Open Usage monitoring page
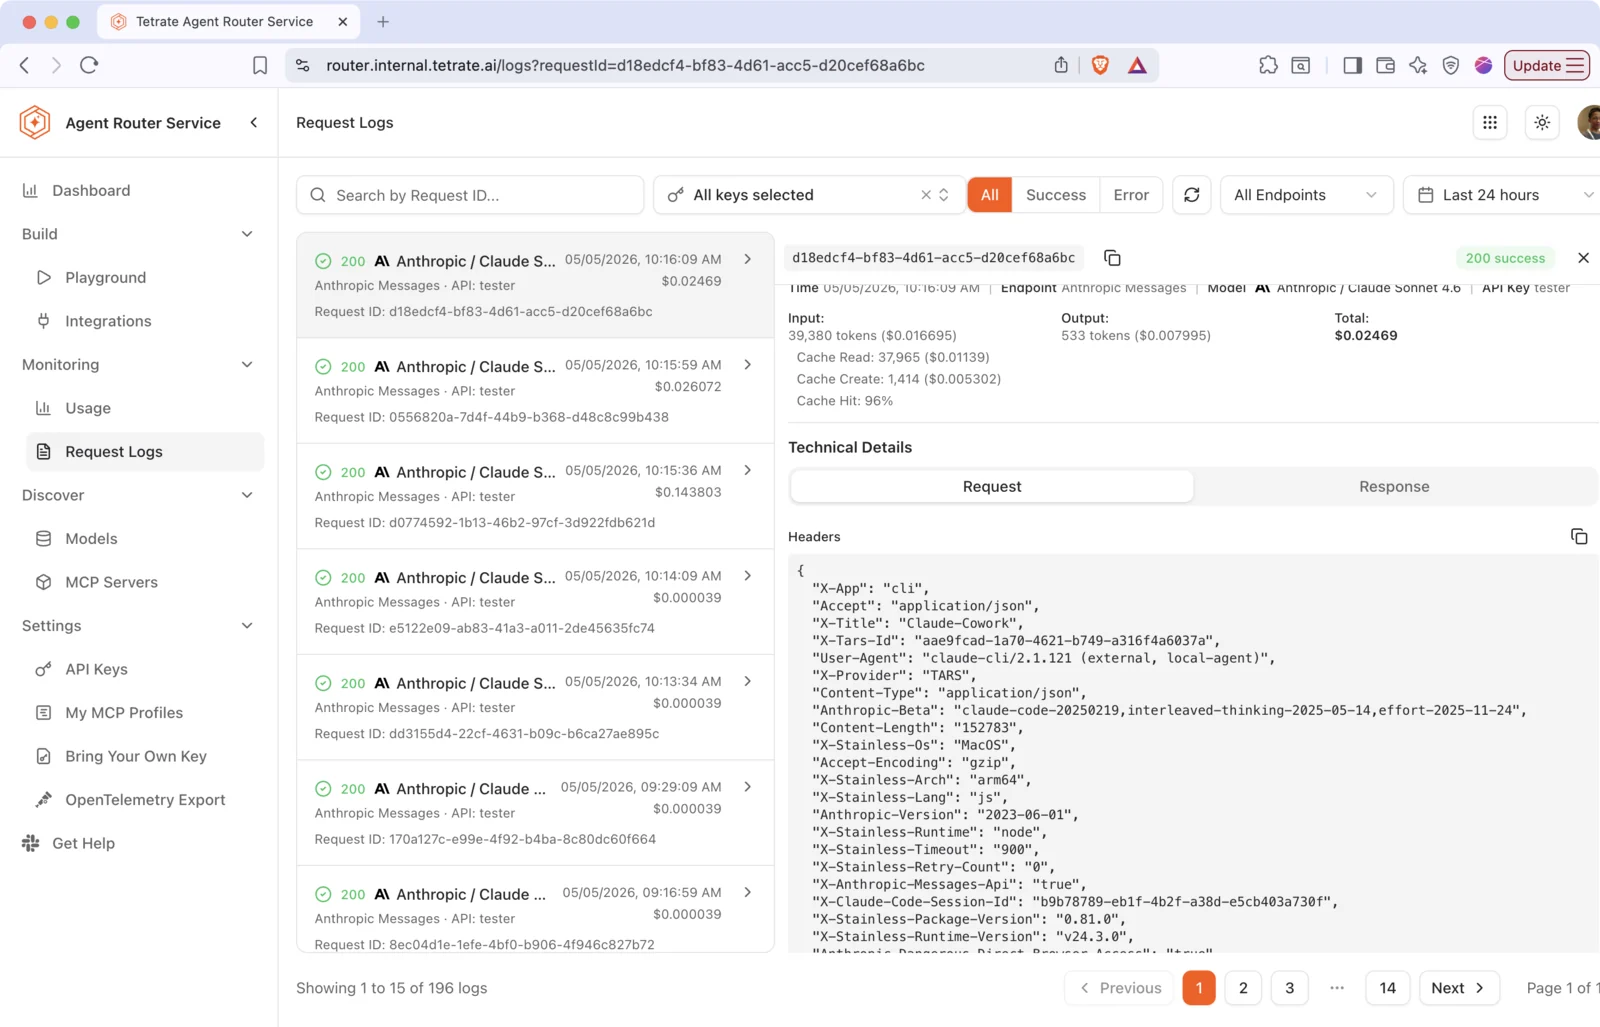 (88, 408)
